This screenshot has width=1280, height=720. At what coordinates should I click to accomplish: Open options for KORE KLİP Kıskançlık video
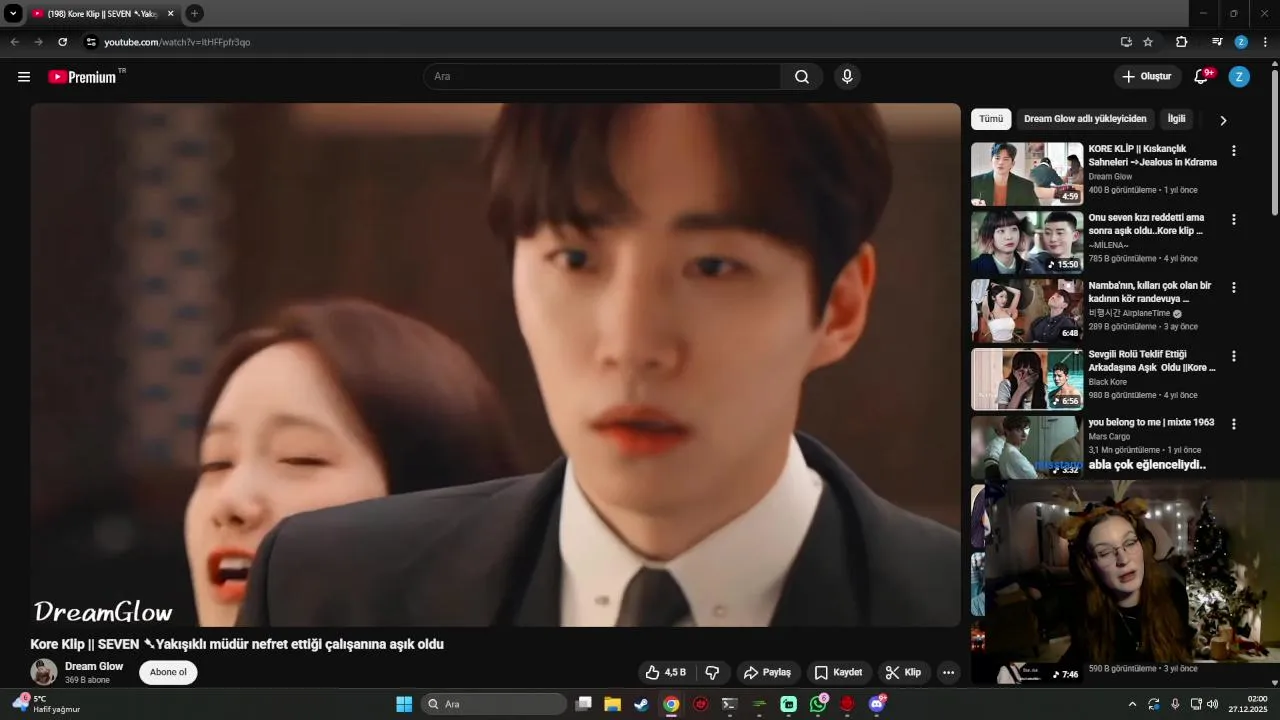click(x=1233, y=151)
